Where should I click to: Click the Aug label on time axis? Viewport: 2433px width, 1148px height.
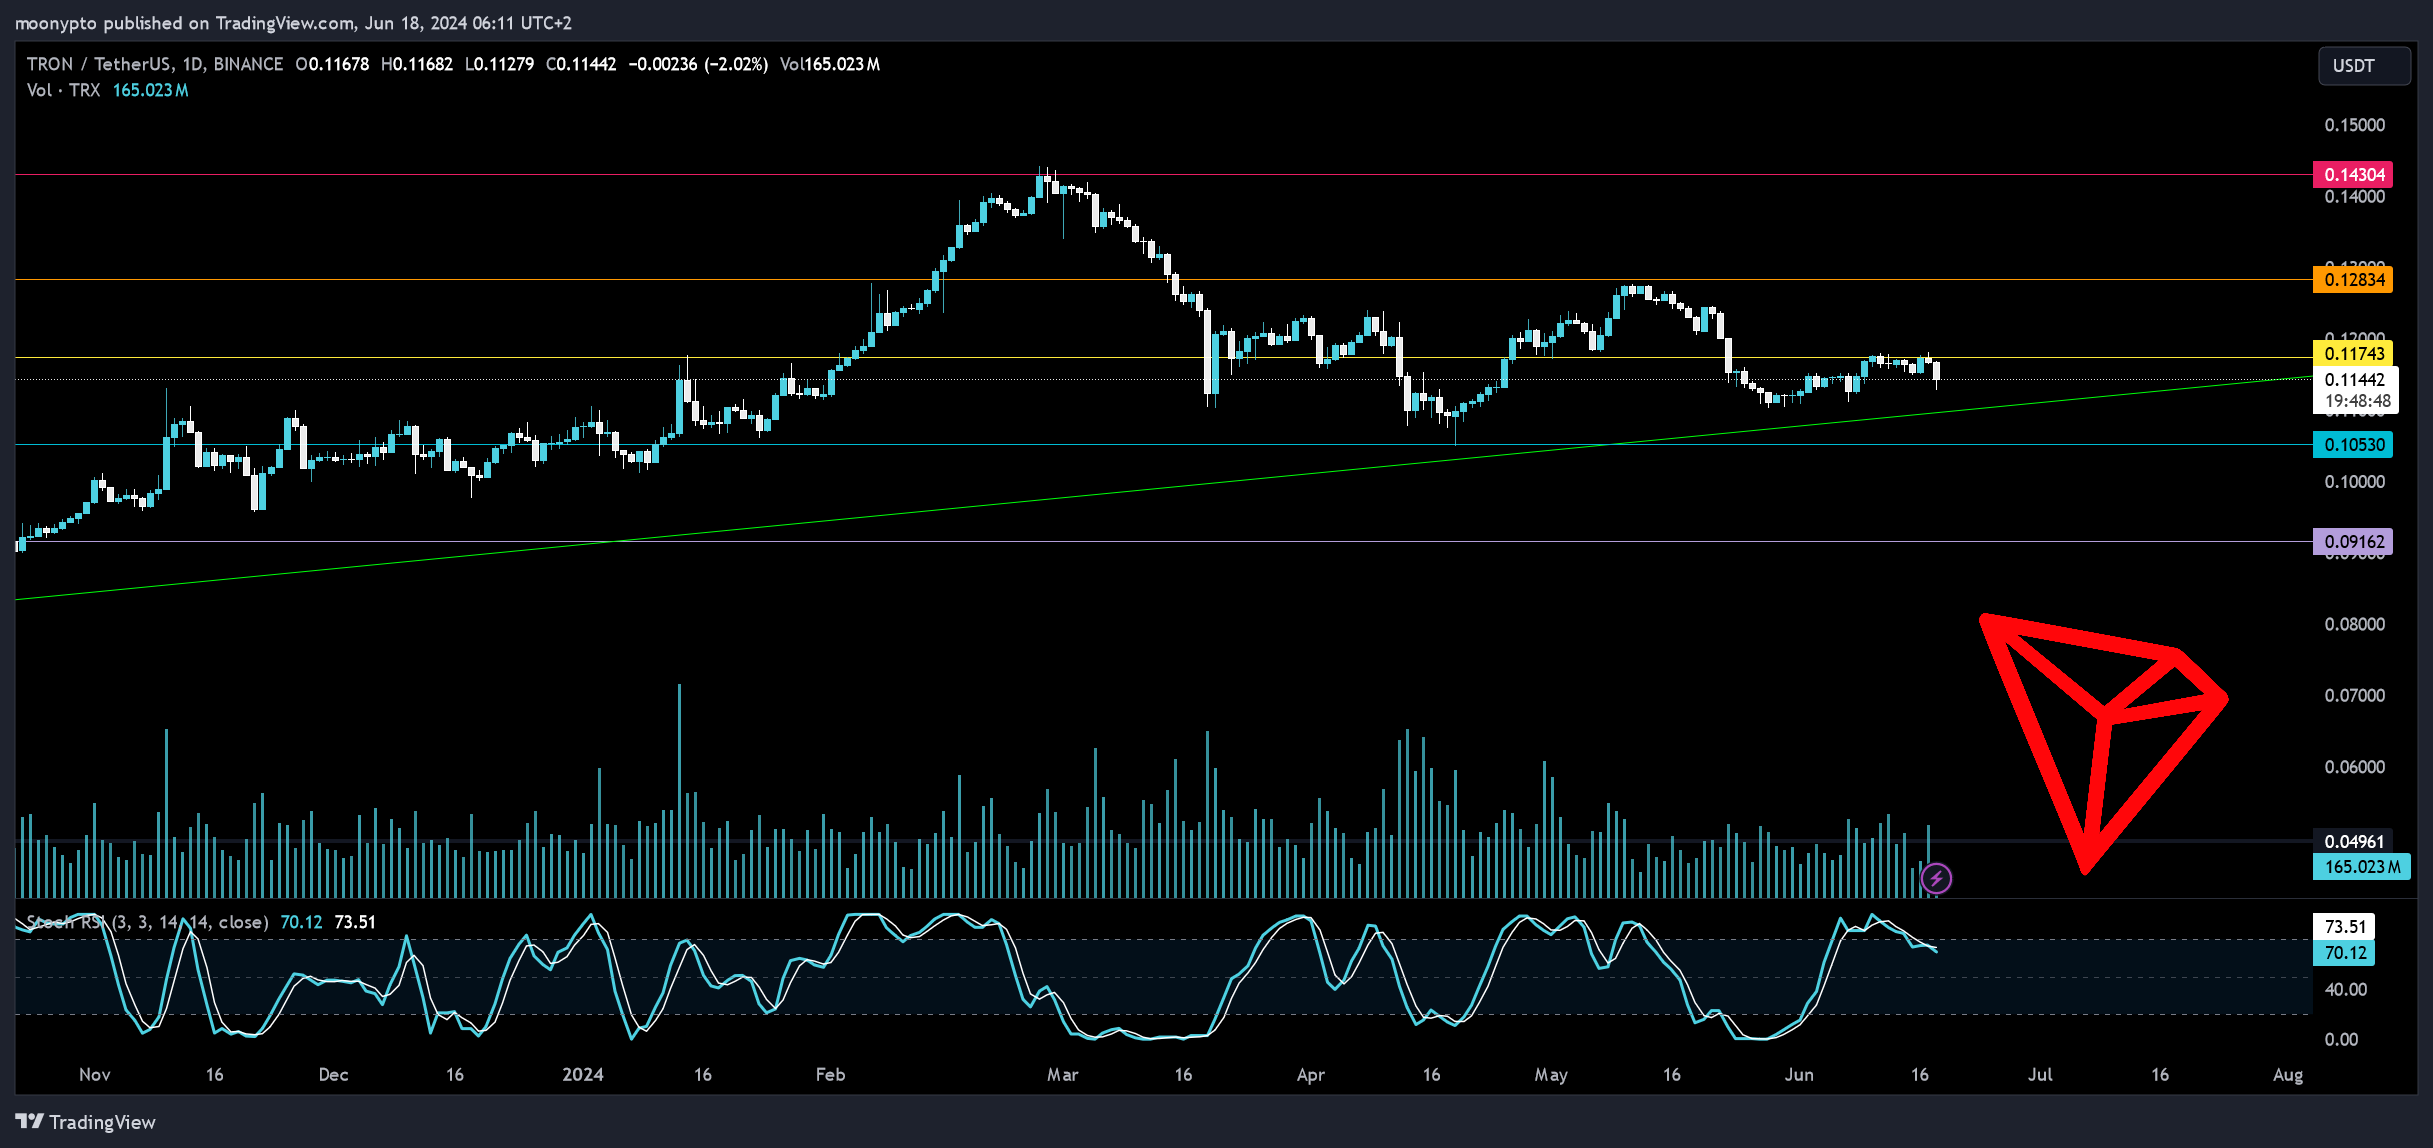coord(2288,1074)
